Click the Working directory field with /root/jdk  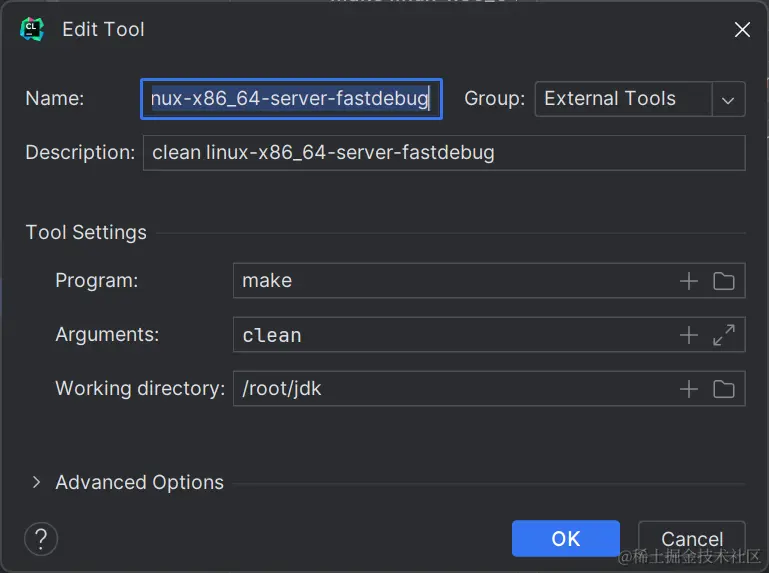[450, 389]
